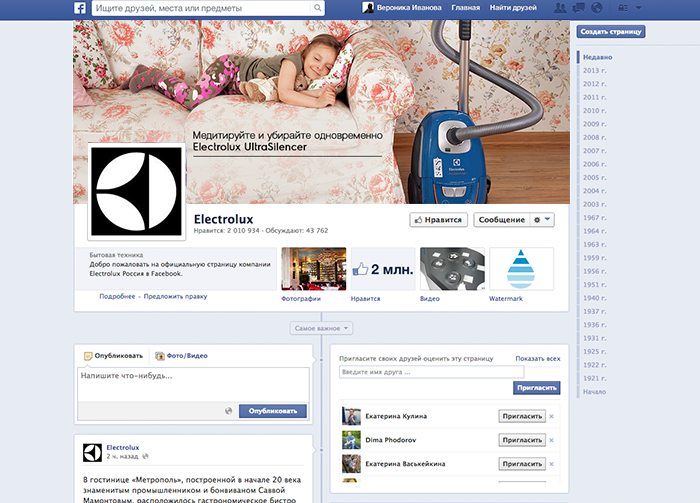Invite Екатерина Кулина with Пригласить
Image resolution: width=700 pixels, height=503 pixels.
click(x=522, y=416)
